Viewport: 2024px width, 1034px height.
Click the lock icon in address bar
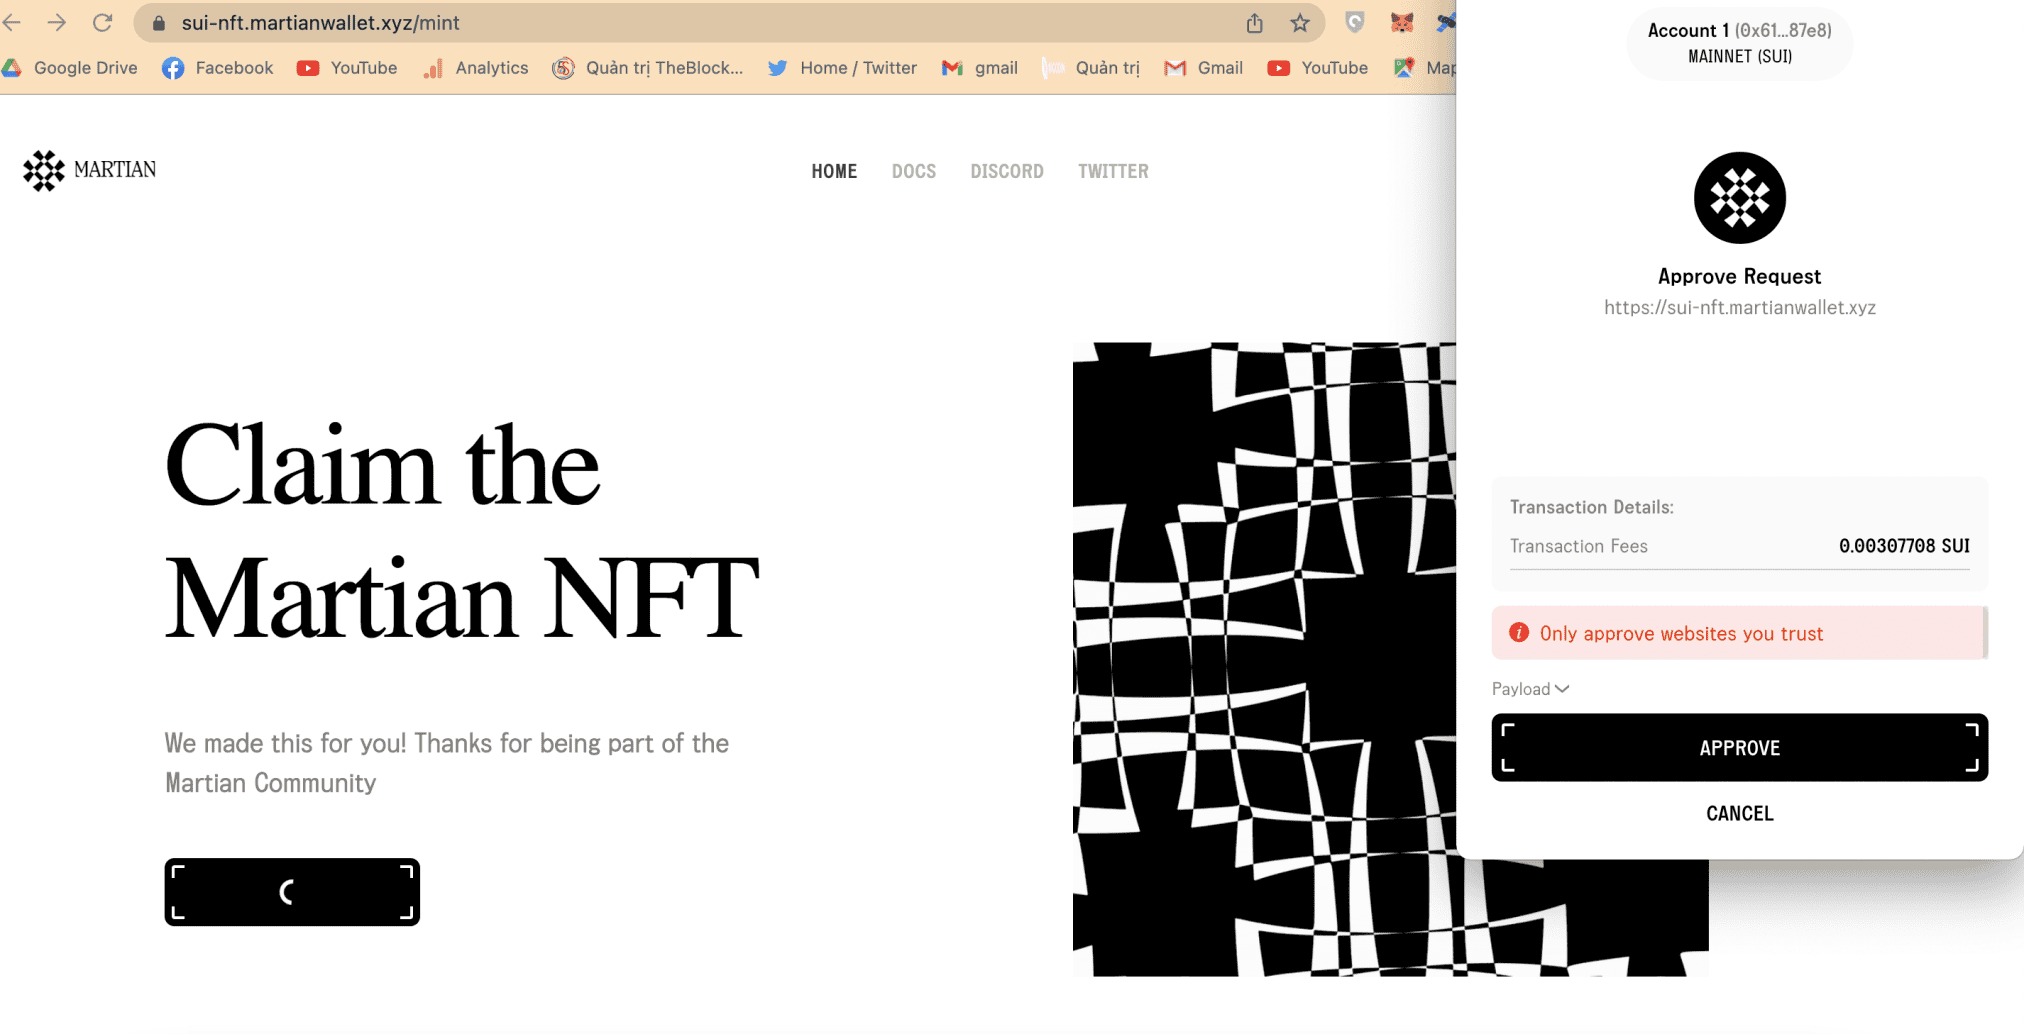coord(158,23)
